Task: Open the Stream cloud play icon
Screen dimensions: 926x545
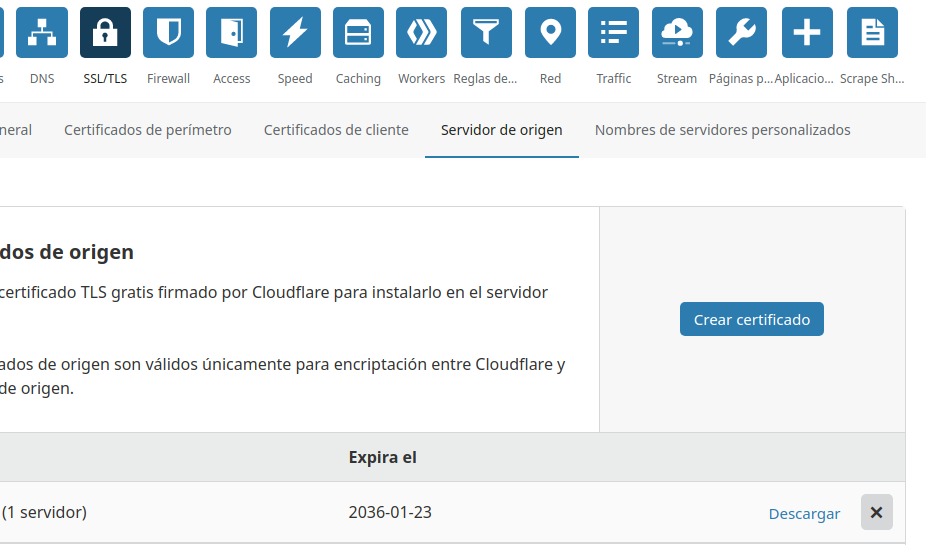Action: click(677, 33)
